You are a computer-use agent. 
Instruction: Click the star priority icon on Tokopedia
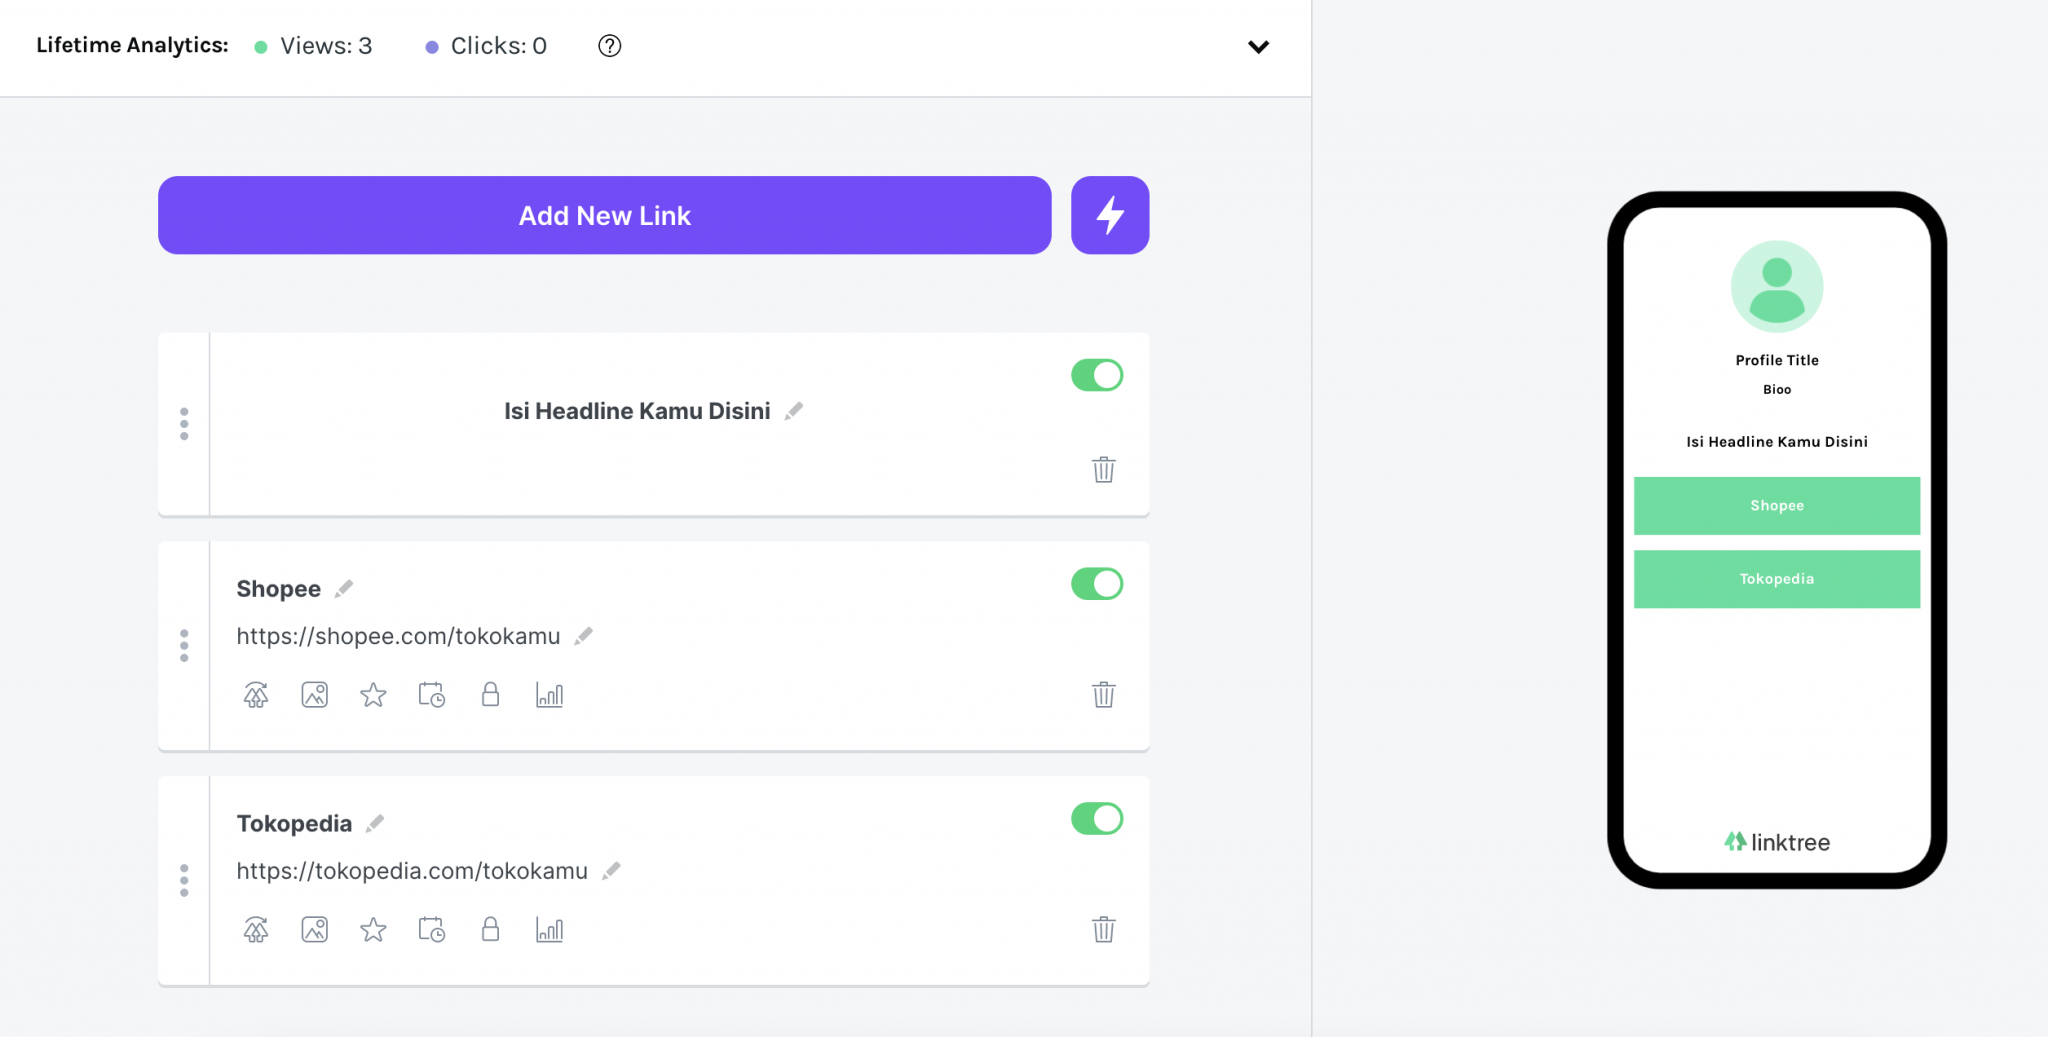373,930
